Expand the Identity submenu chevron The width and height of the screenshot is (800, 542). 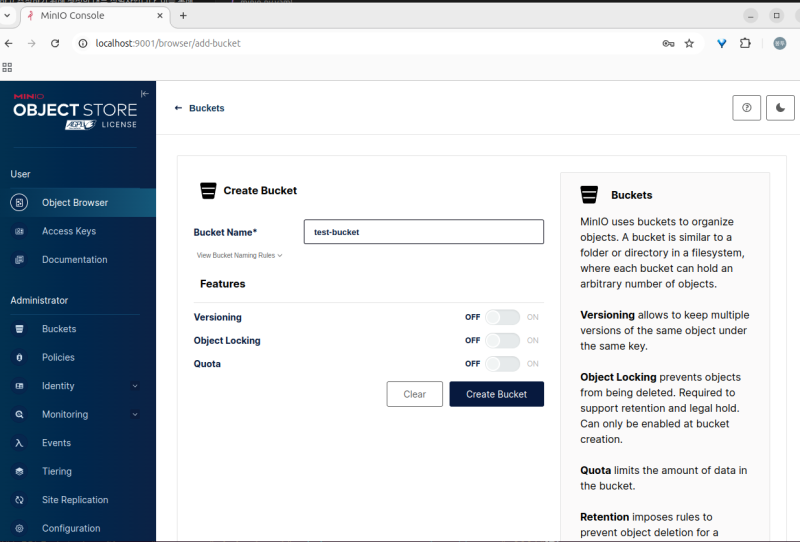pyautogui.click(x=135, y=386)
